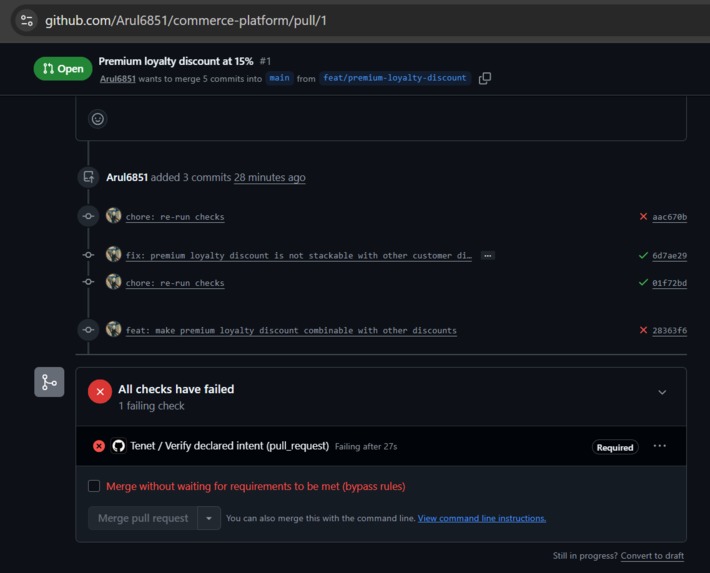Open commit hash 01f72bd

click(669, 283)
